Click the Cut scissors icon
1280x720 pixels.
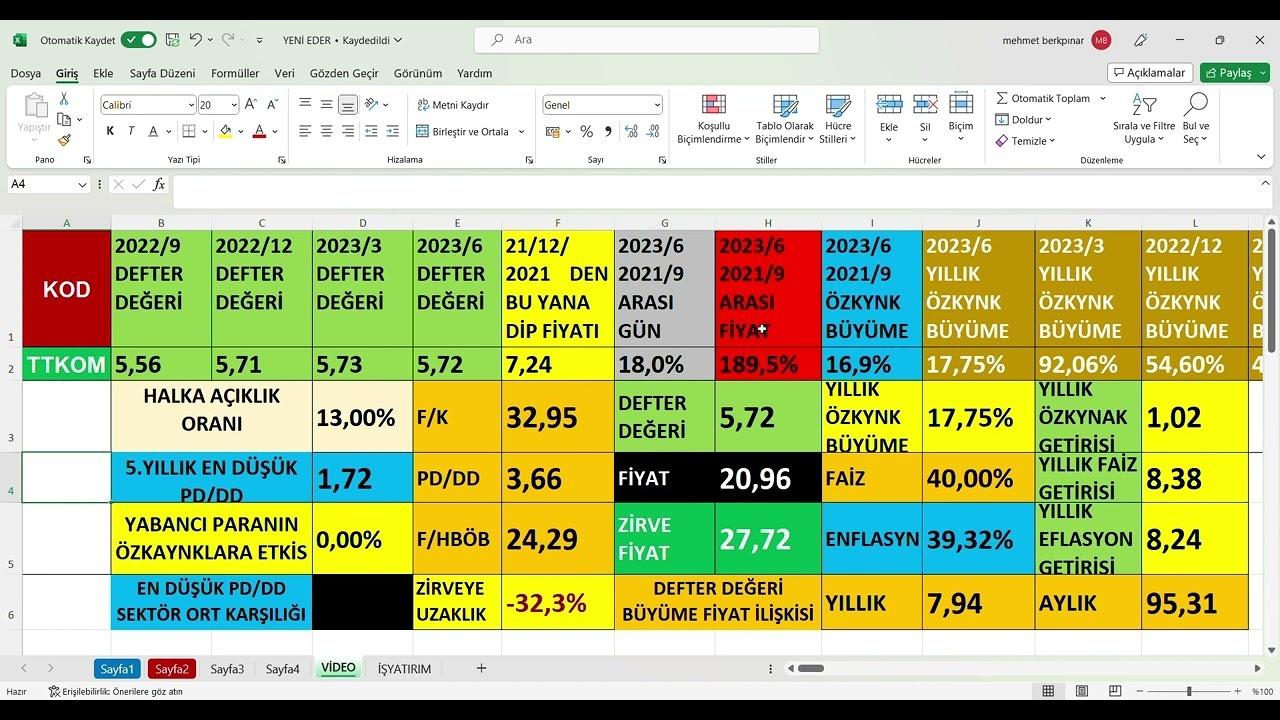[64, 99]
